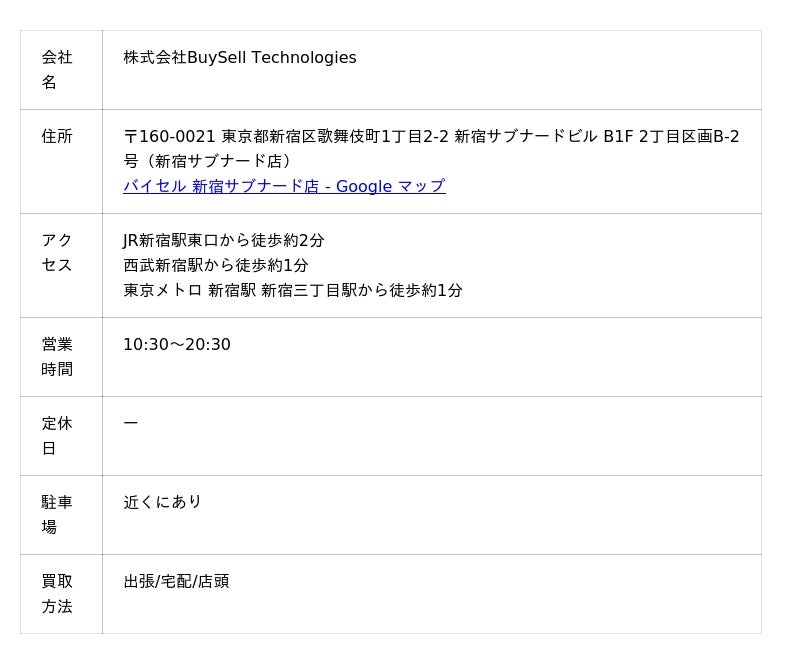Click the 西武新宿駅から徒歩約1分 line
The height and width of the screenshot is (664, 800).
point(216,265)
